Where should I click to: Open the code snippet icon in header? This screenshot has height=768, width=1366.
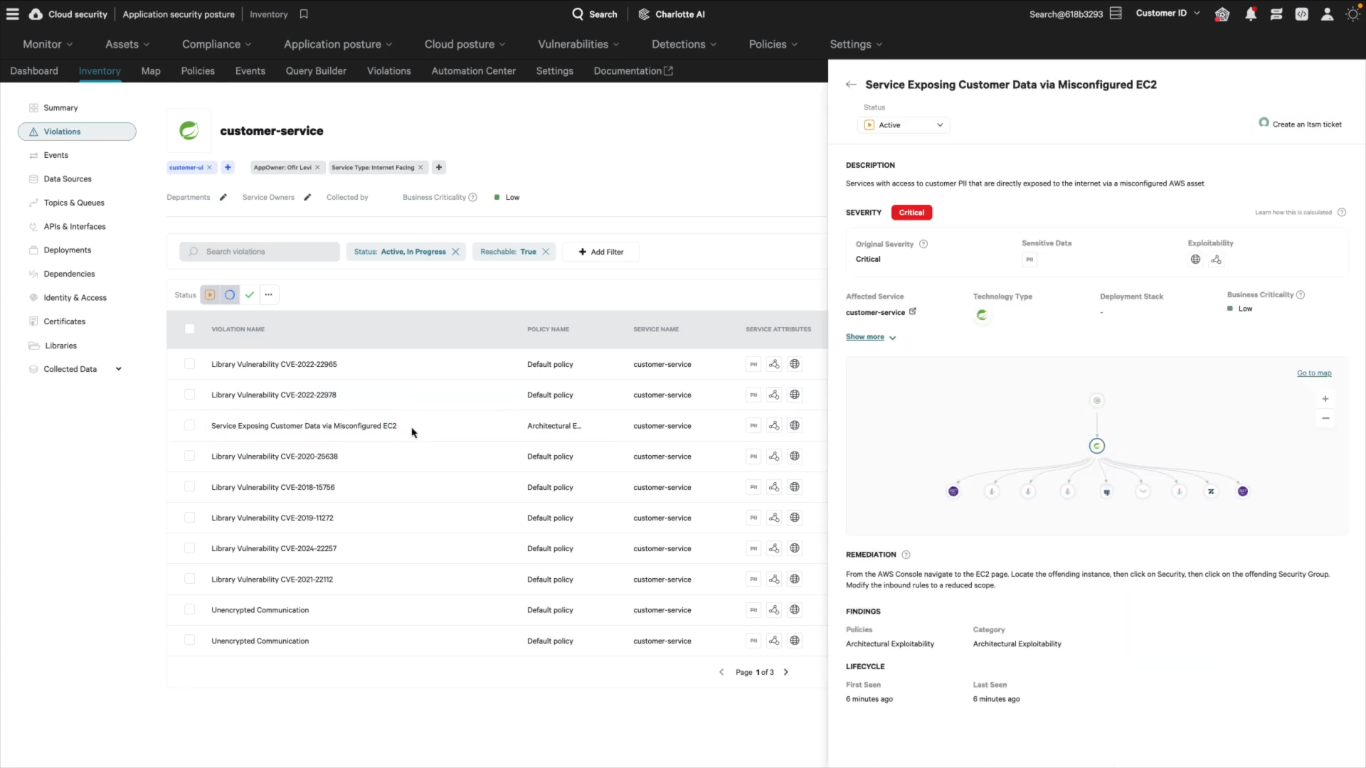[x=1301, y=14]
